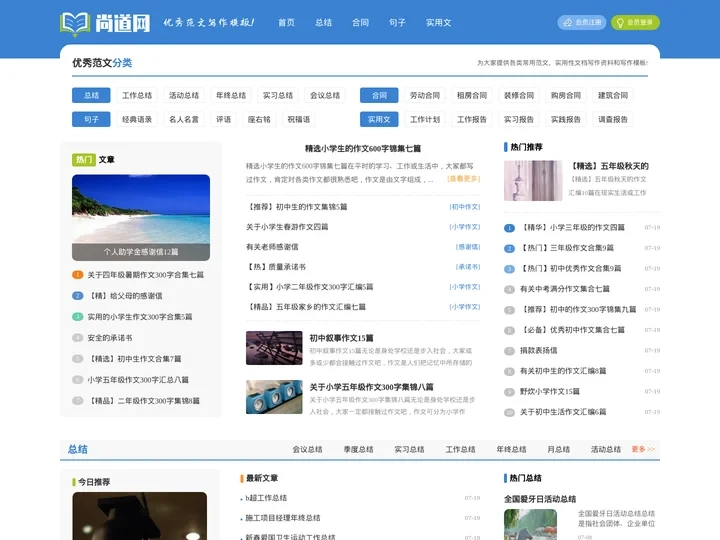Select the 会议总结 tag in category grid
This screenshot has width=720, height=540.
click(x=325, y=96)
